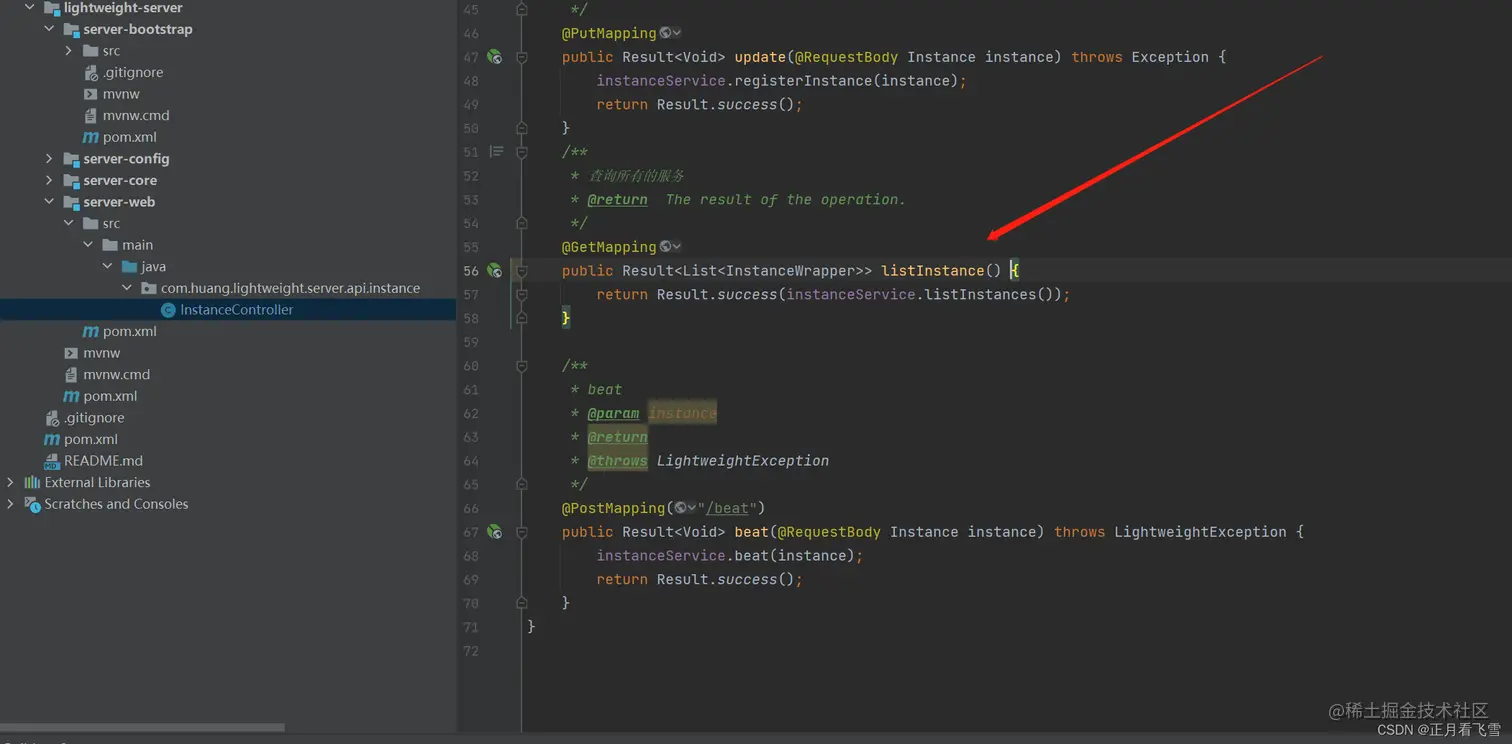This screenshot has width=1512, height=744.
Task: Collapse the package com.huang.lightweight.server.api.instance
Action: tap(127, 288)
